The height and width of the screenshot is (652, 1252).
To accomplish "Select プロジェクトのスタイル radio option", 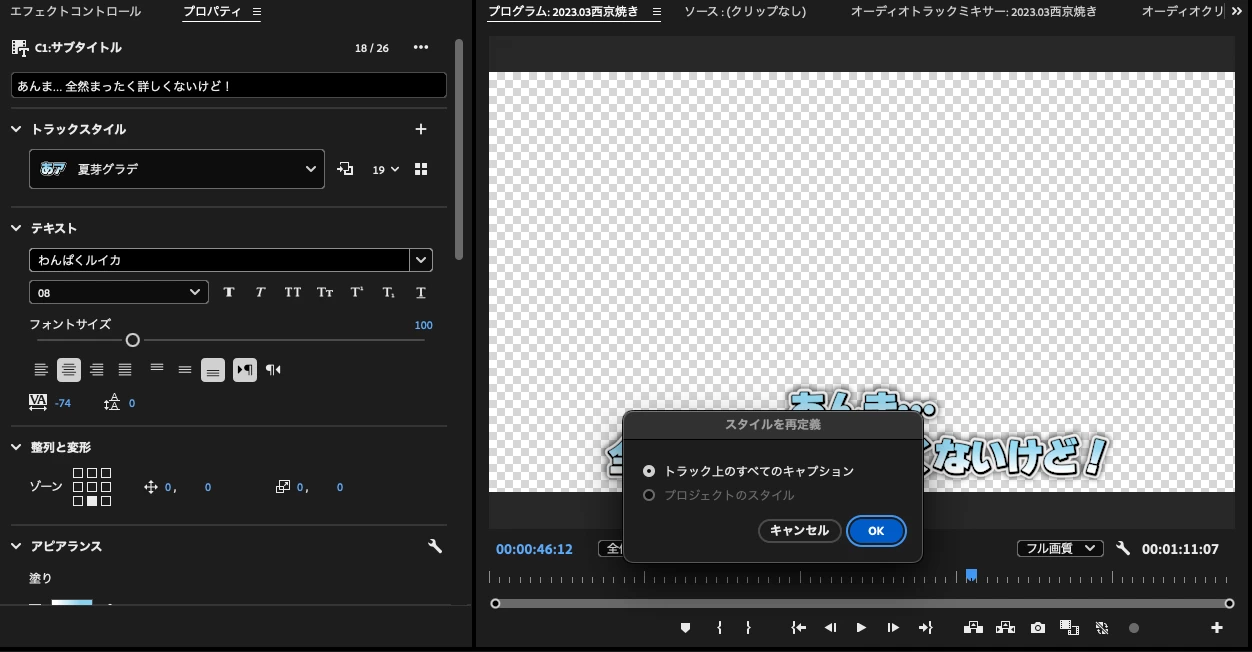I will (x=649, y=495).
